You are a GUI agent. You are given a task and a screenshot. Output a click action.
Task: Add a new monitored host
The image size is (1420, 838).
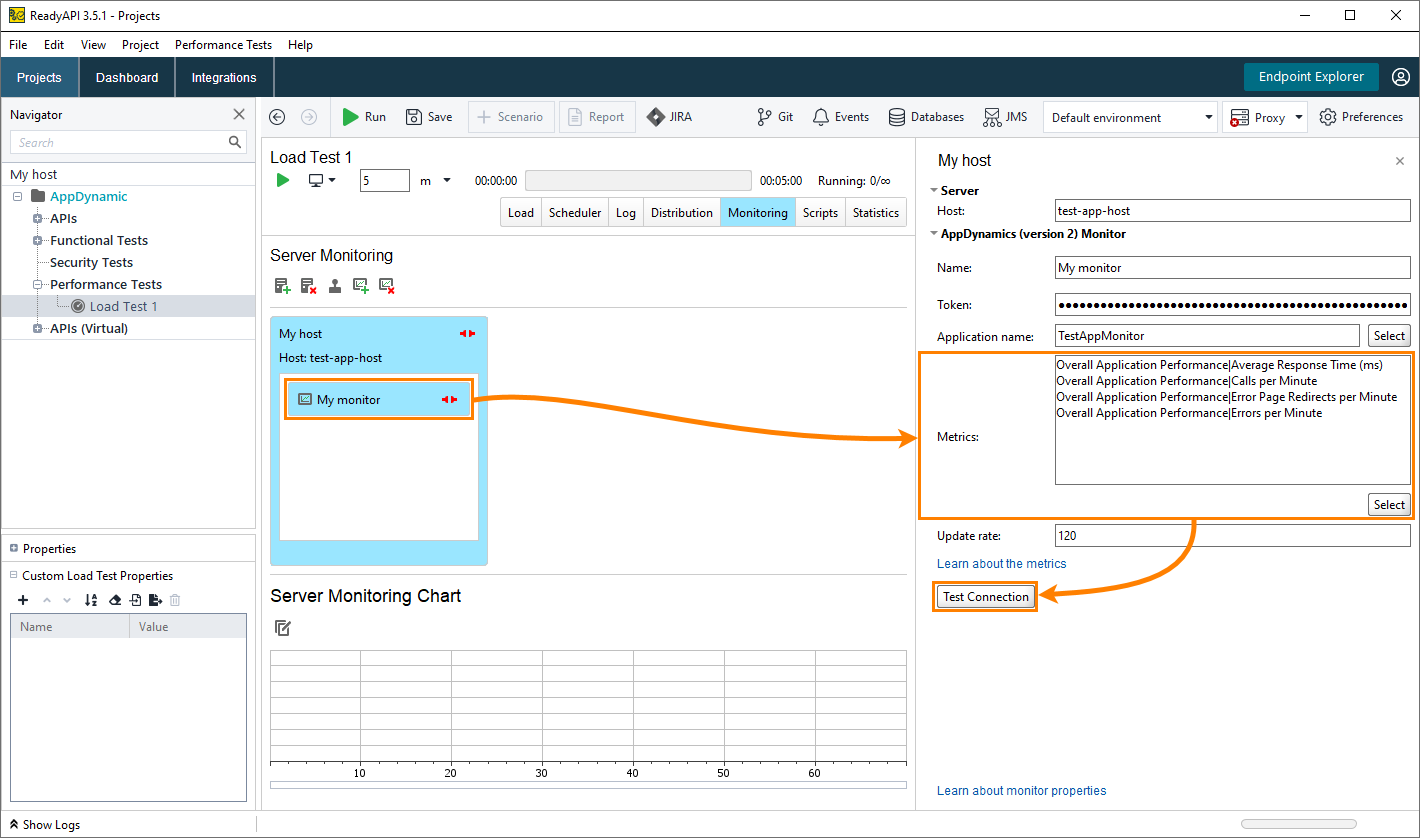[282, 286]
